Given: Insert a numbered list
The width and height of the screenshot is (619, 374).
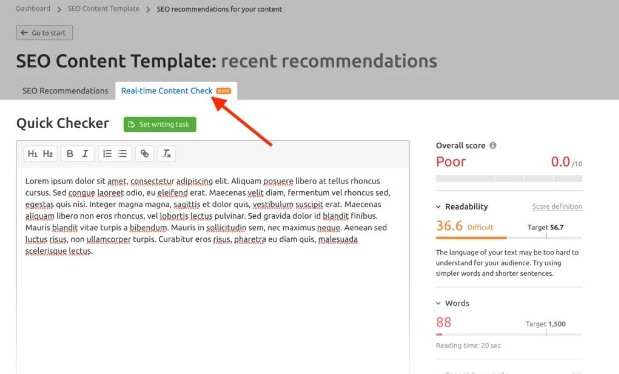Looking at the screenshot, I should pyautogui.click(x=107, y=154).
